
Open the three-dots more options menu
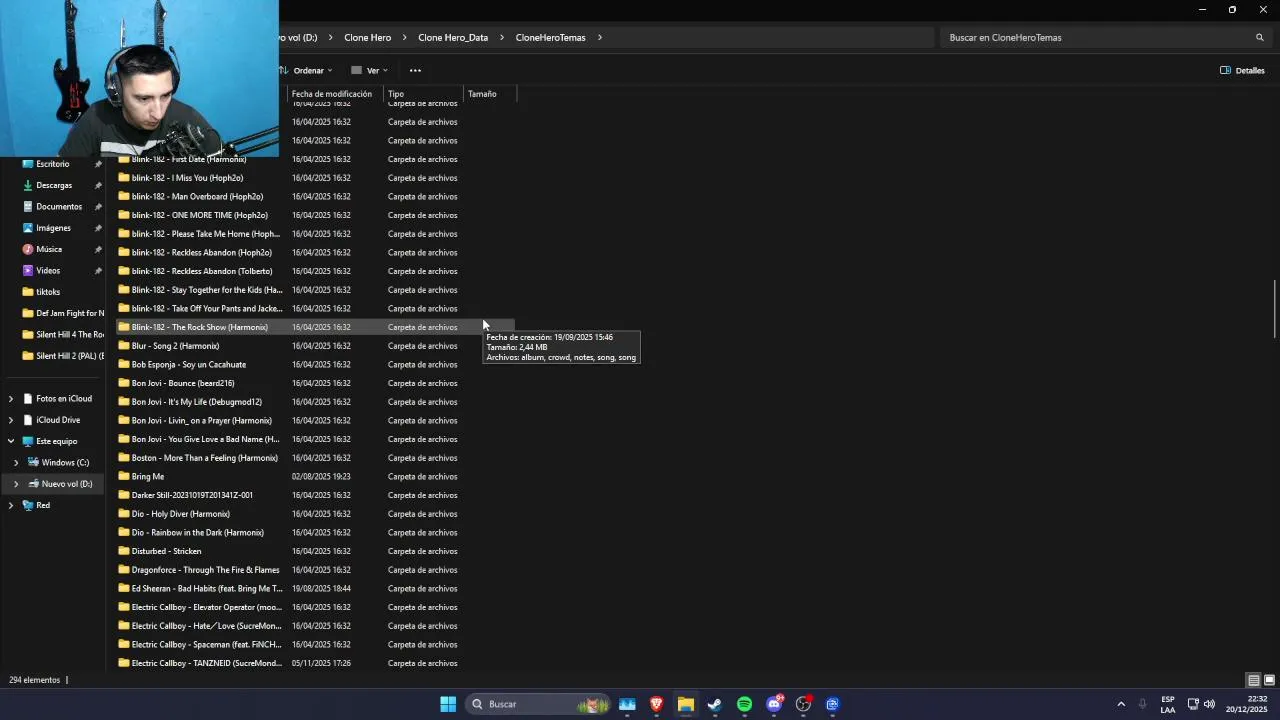point(415,70)
